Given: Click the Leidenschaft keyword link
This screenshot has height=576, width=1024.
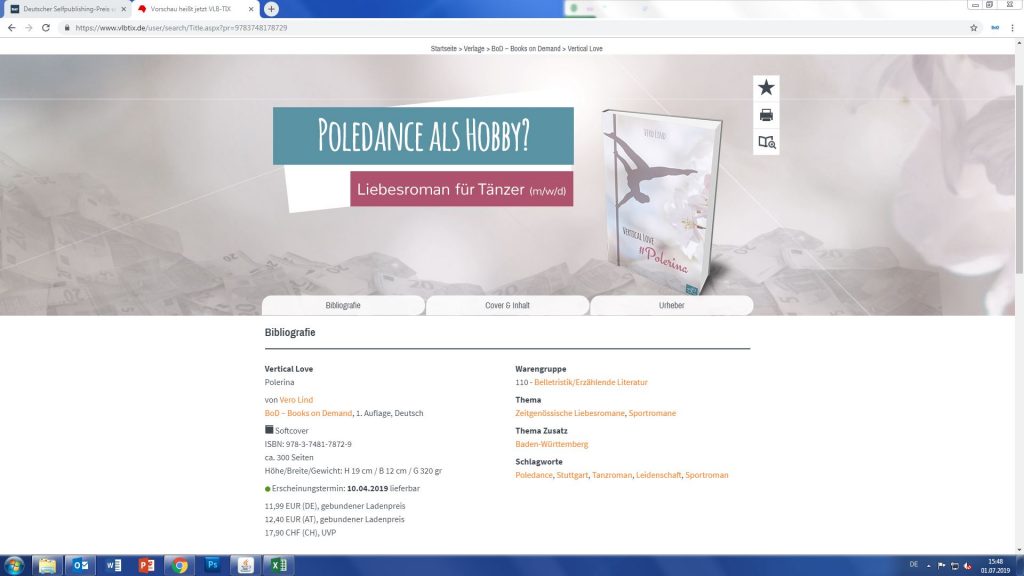Looking at the screenshot, I should 658,475.
